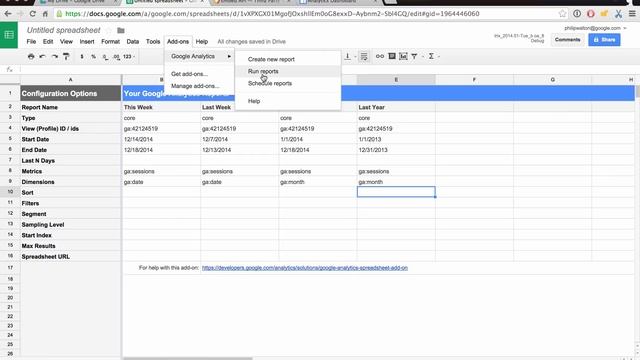Click the green Sheets home icon
Image resolution: width=640 pixels, height=360 pixels.
(9, 35)
